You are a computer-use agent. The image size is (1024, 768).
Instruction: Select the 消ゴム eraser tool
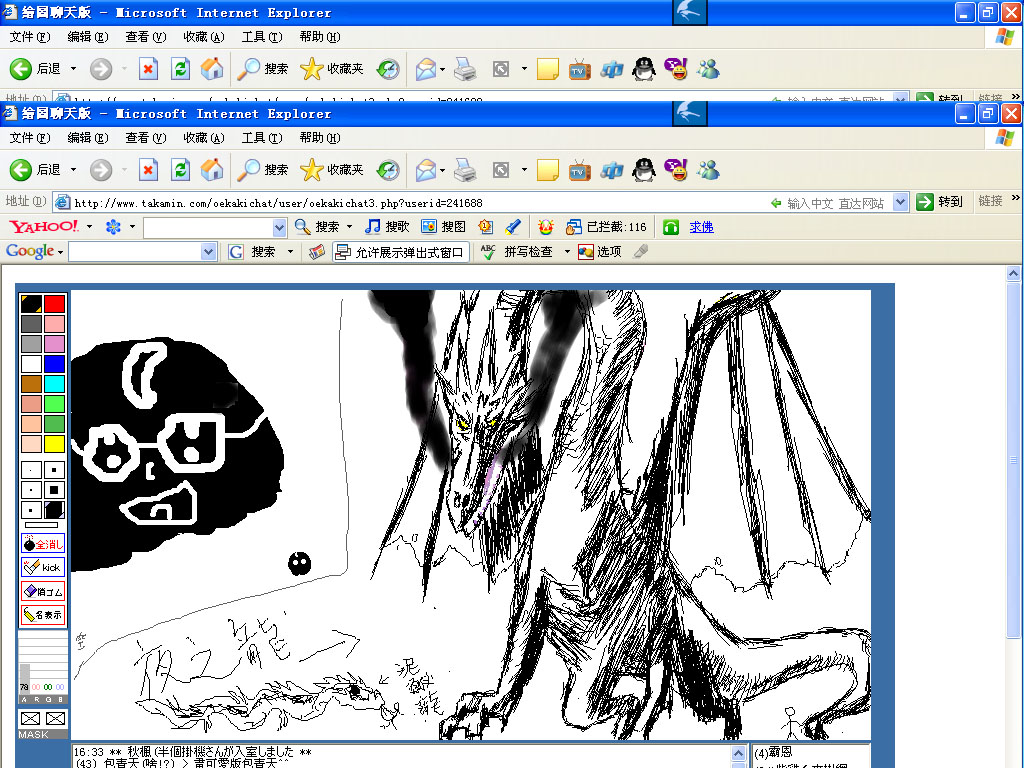pos(43,591)
